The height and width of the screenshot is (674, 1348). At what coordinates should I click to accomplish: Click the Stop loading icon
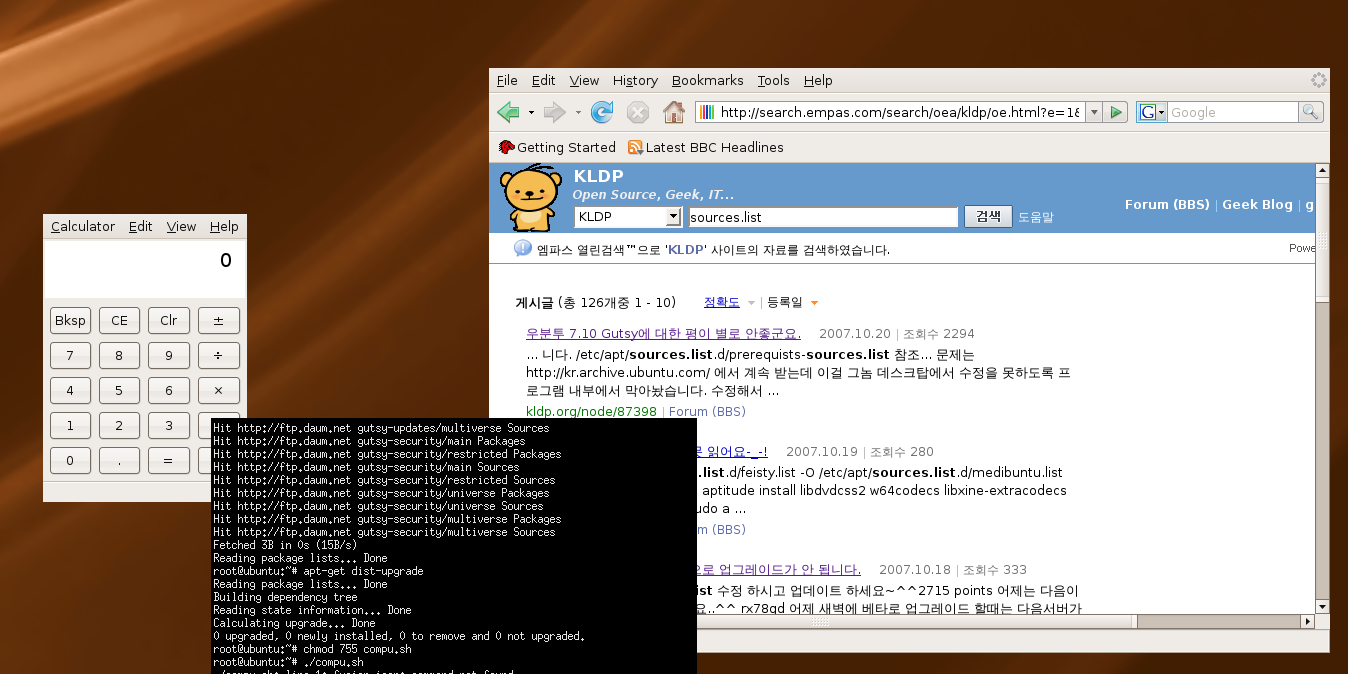point(638,112)
